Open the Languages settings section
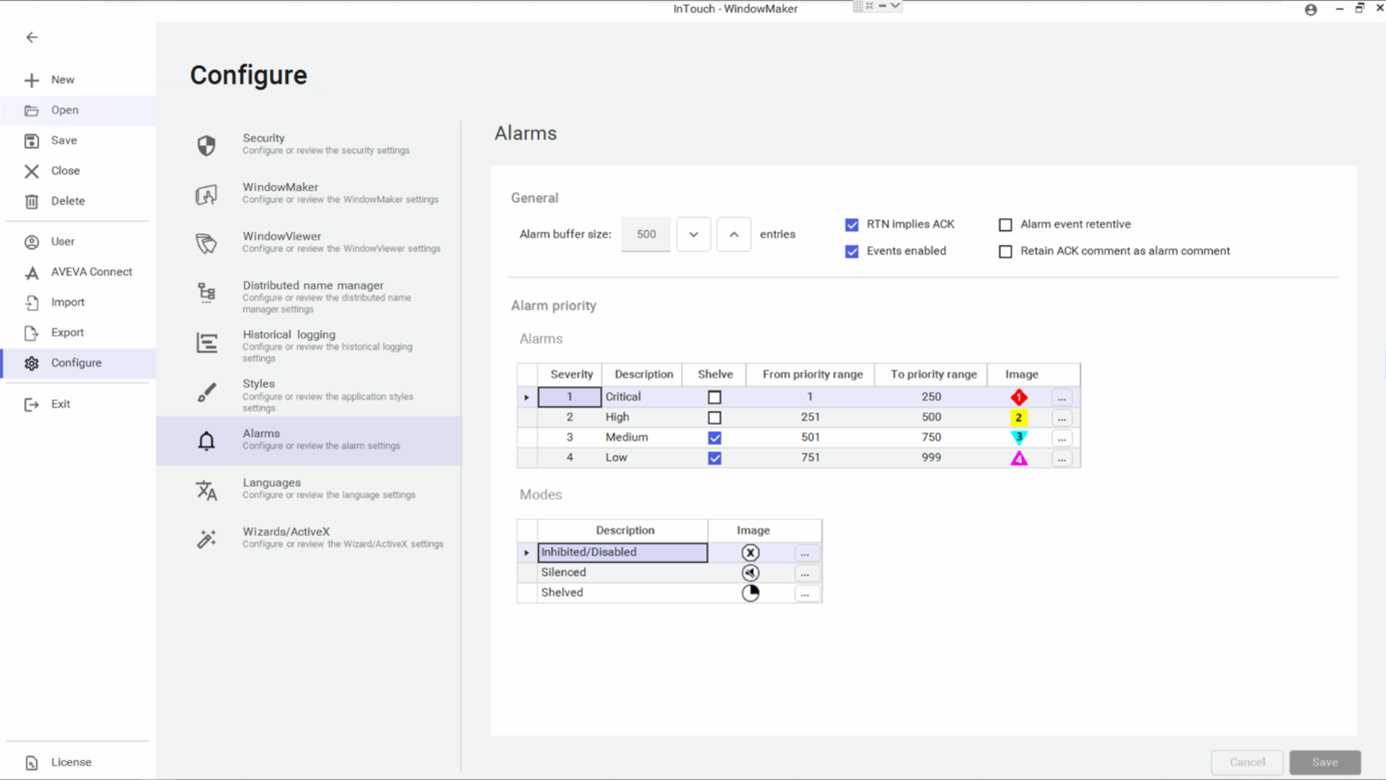This screenshot has height=780, width=1386. click(309, 490)
